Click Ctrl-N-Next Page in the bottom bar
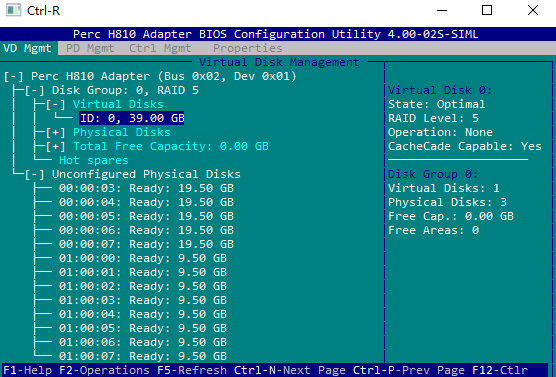556x377 pixels. [x=290, y=371]
